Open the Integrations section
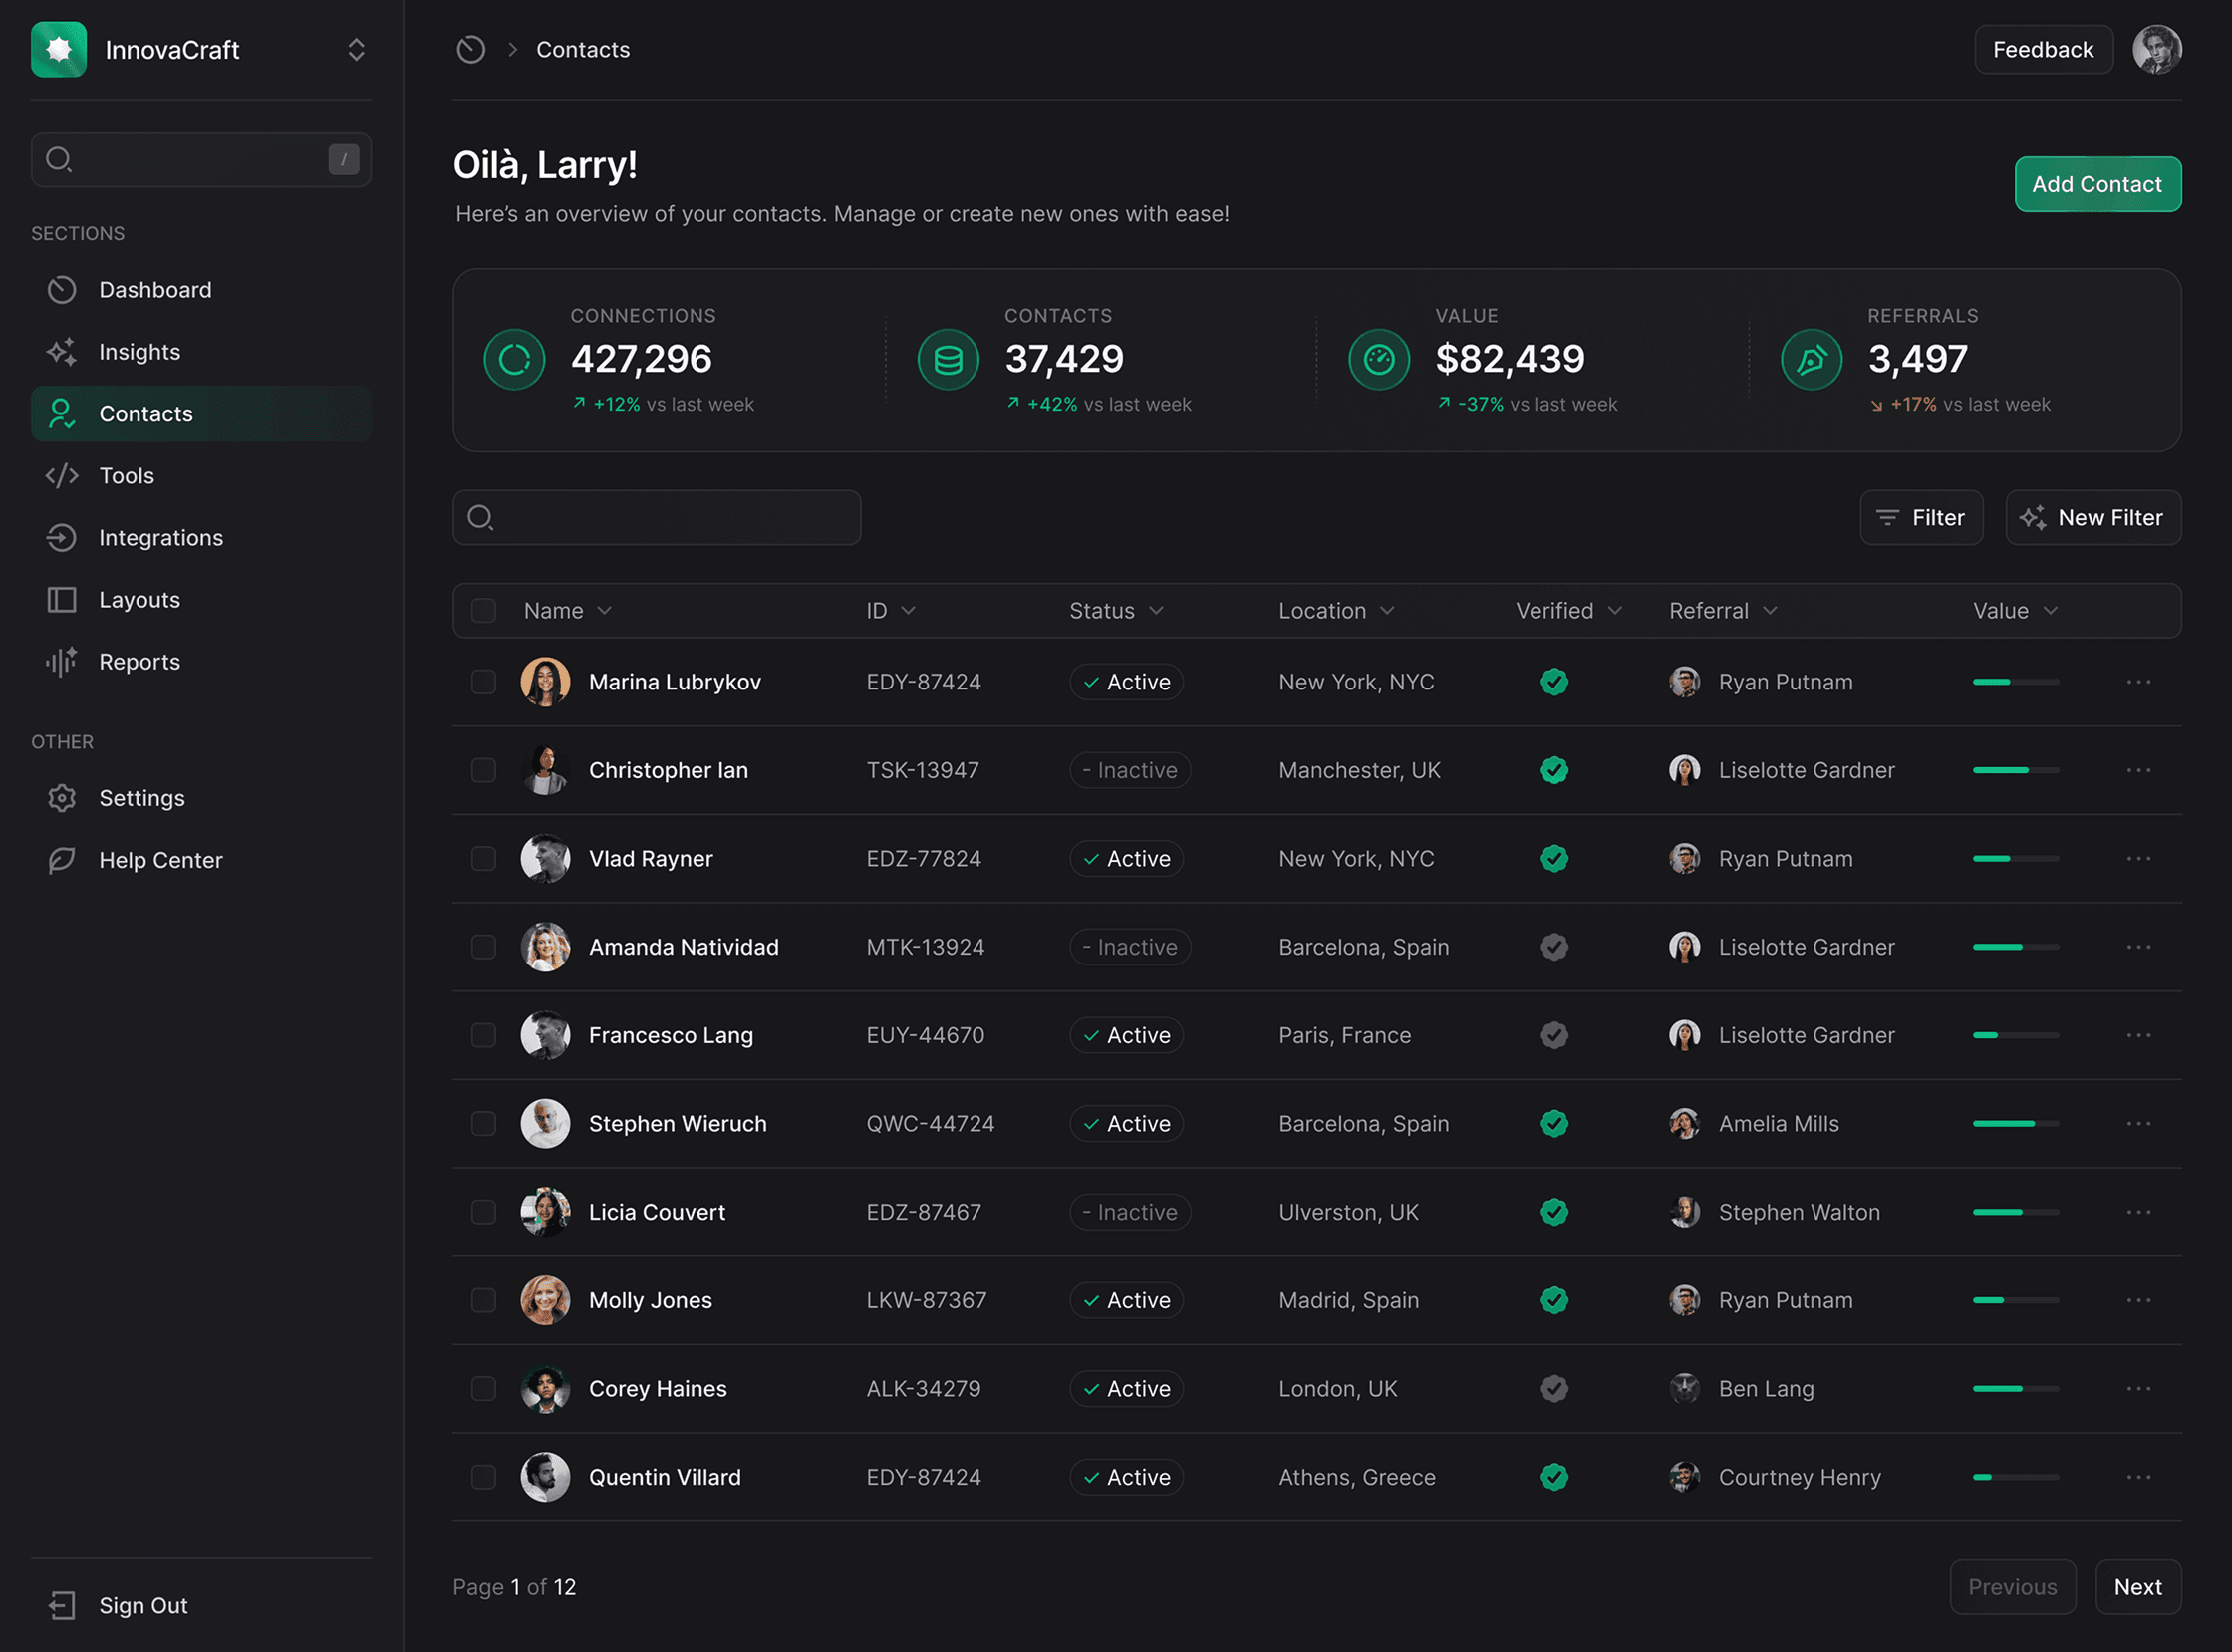The width and height of the screenshot is (2232, 1652). [161, 538]
